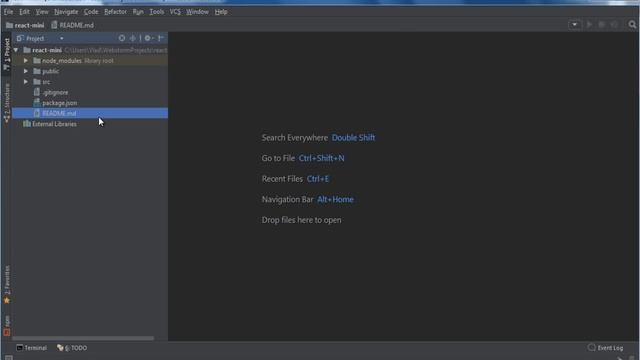This screenshot has width=640, height=360.
Task: Open the Code menu
Action: point(91,12)
